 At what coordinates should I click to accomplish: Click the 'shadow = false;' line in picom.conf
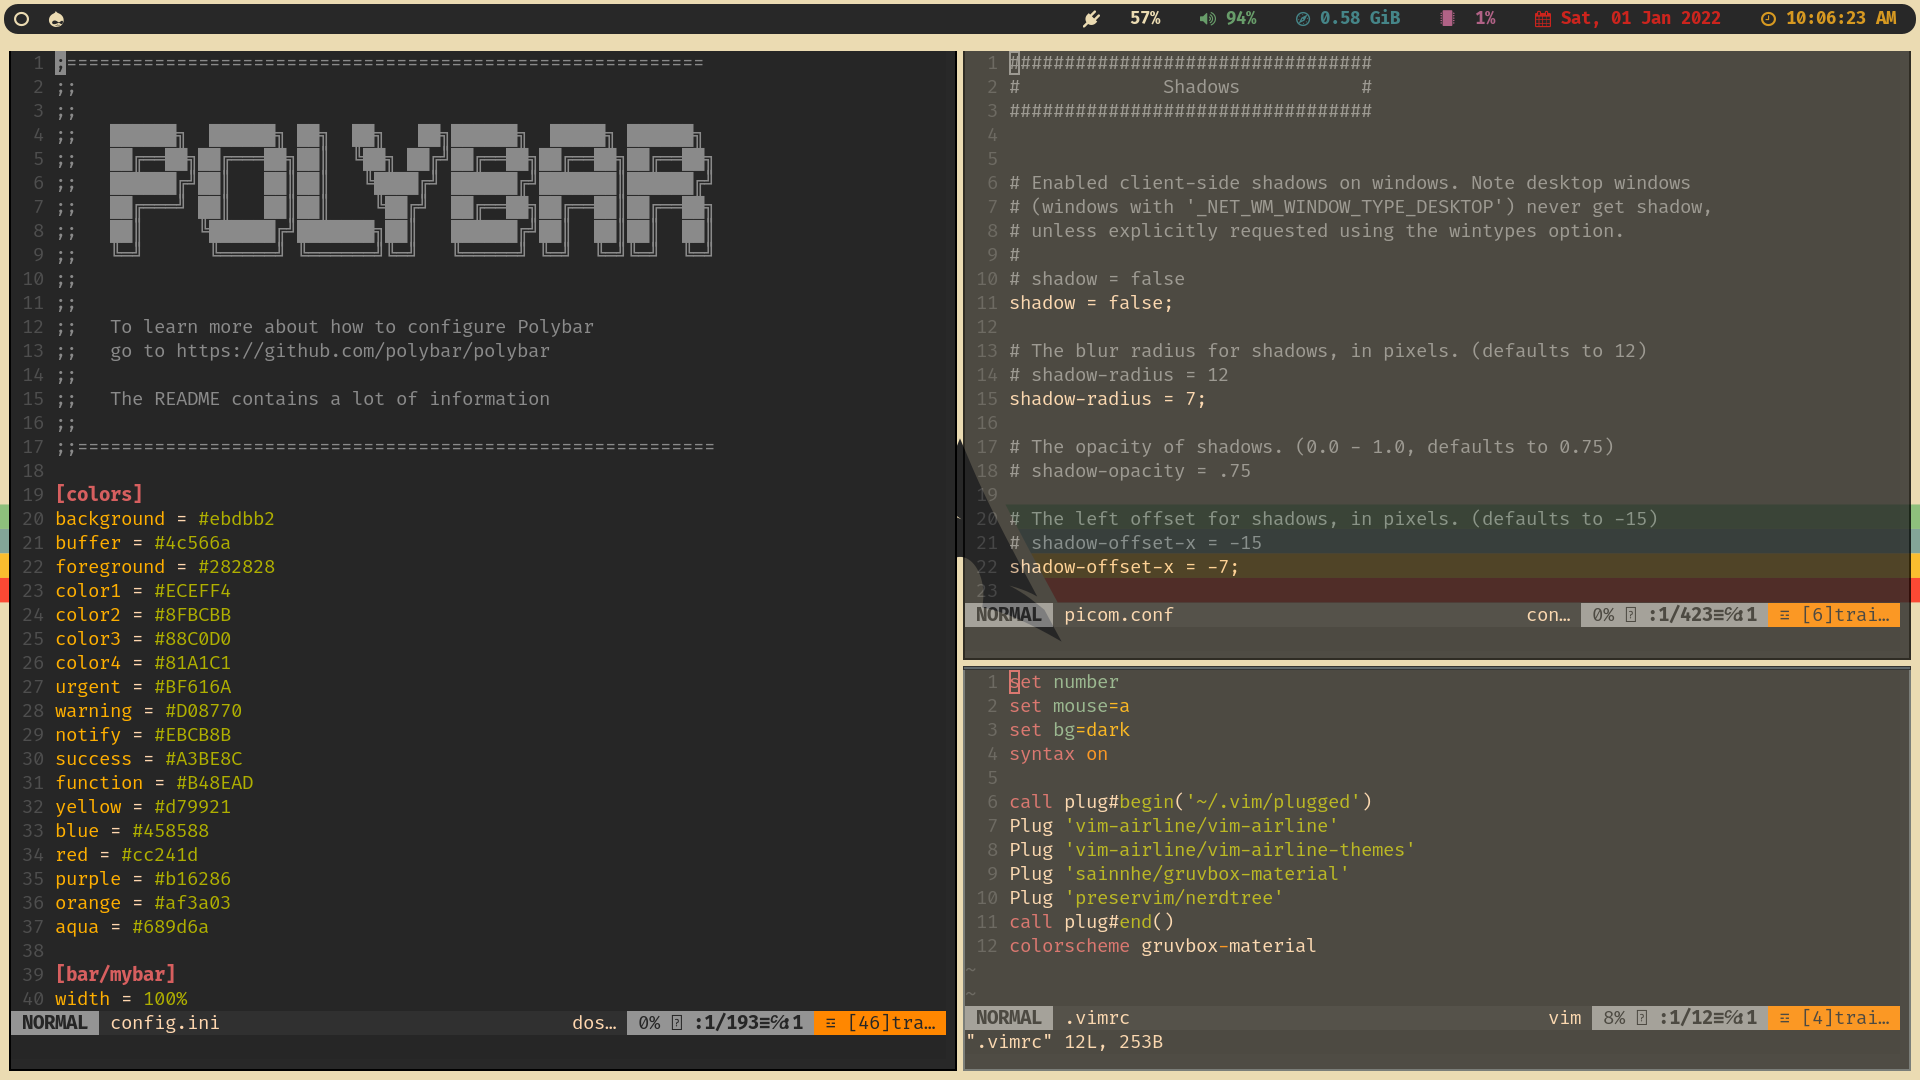(1090, 303)
